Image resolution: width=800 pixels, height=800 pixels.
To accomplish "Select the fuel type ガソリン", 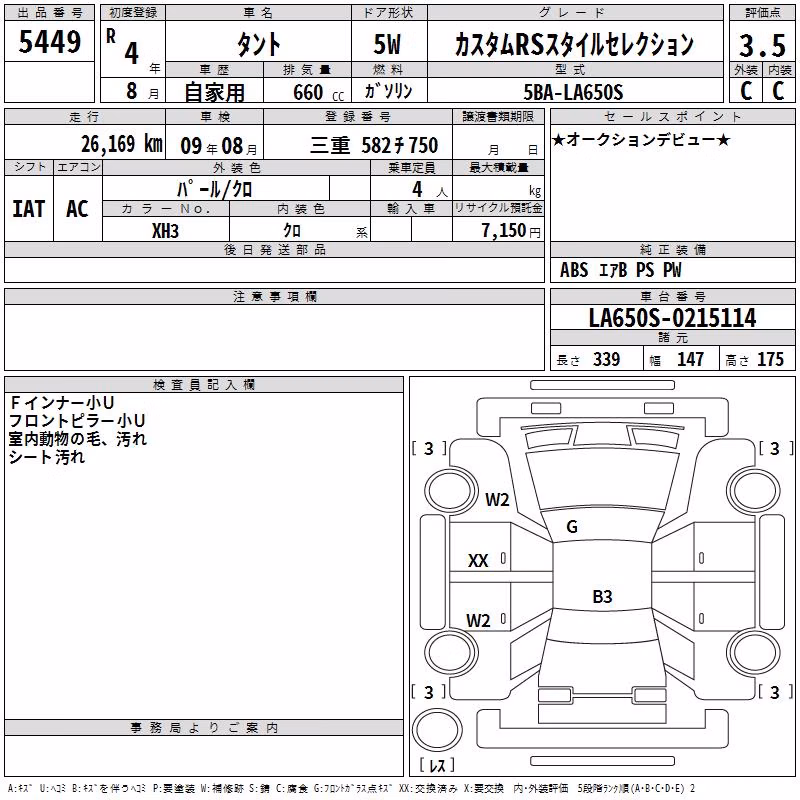I will 388,91.
